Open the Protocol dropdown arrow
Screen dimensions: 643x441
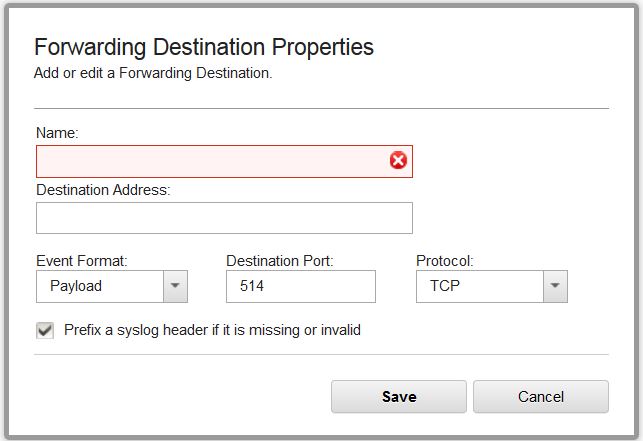pos(555,286)
